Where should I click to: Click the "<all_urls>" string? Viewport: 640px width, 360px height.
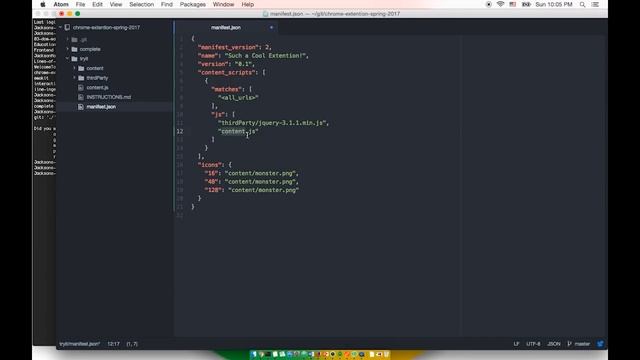(x=238, y=98)
